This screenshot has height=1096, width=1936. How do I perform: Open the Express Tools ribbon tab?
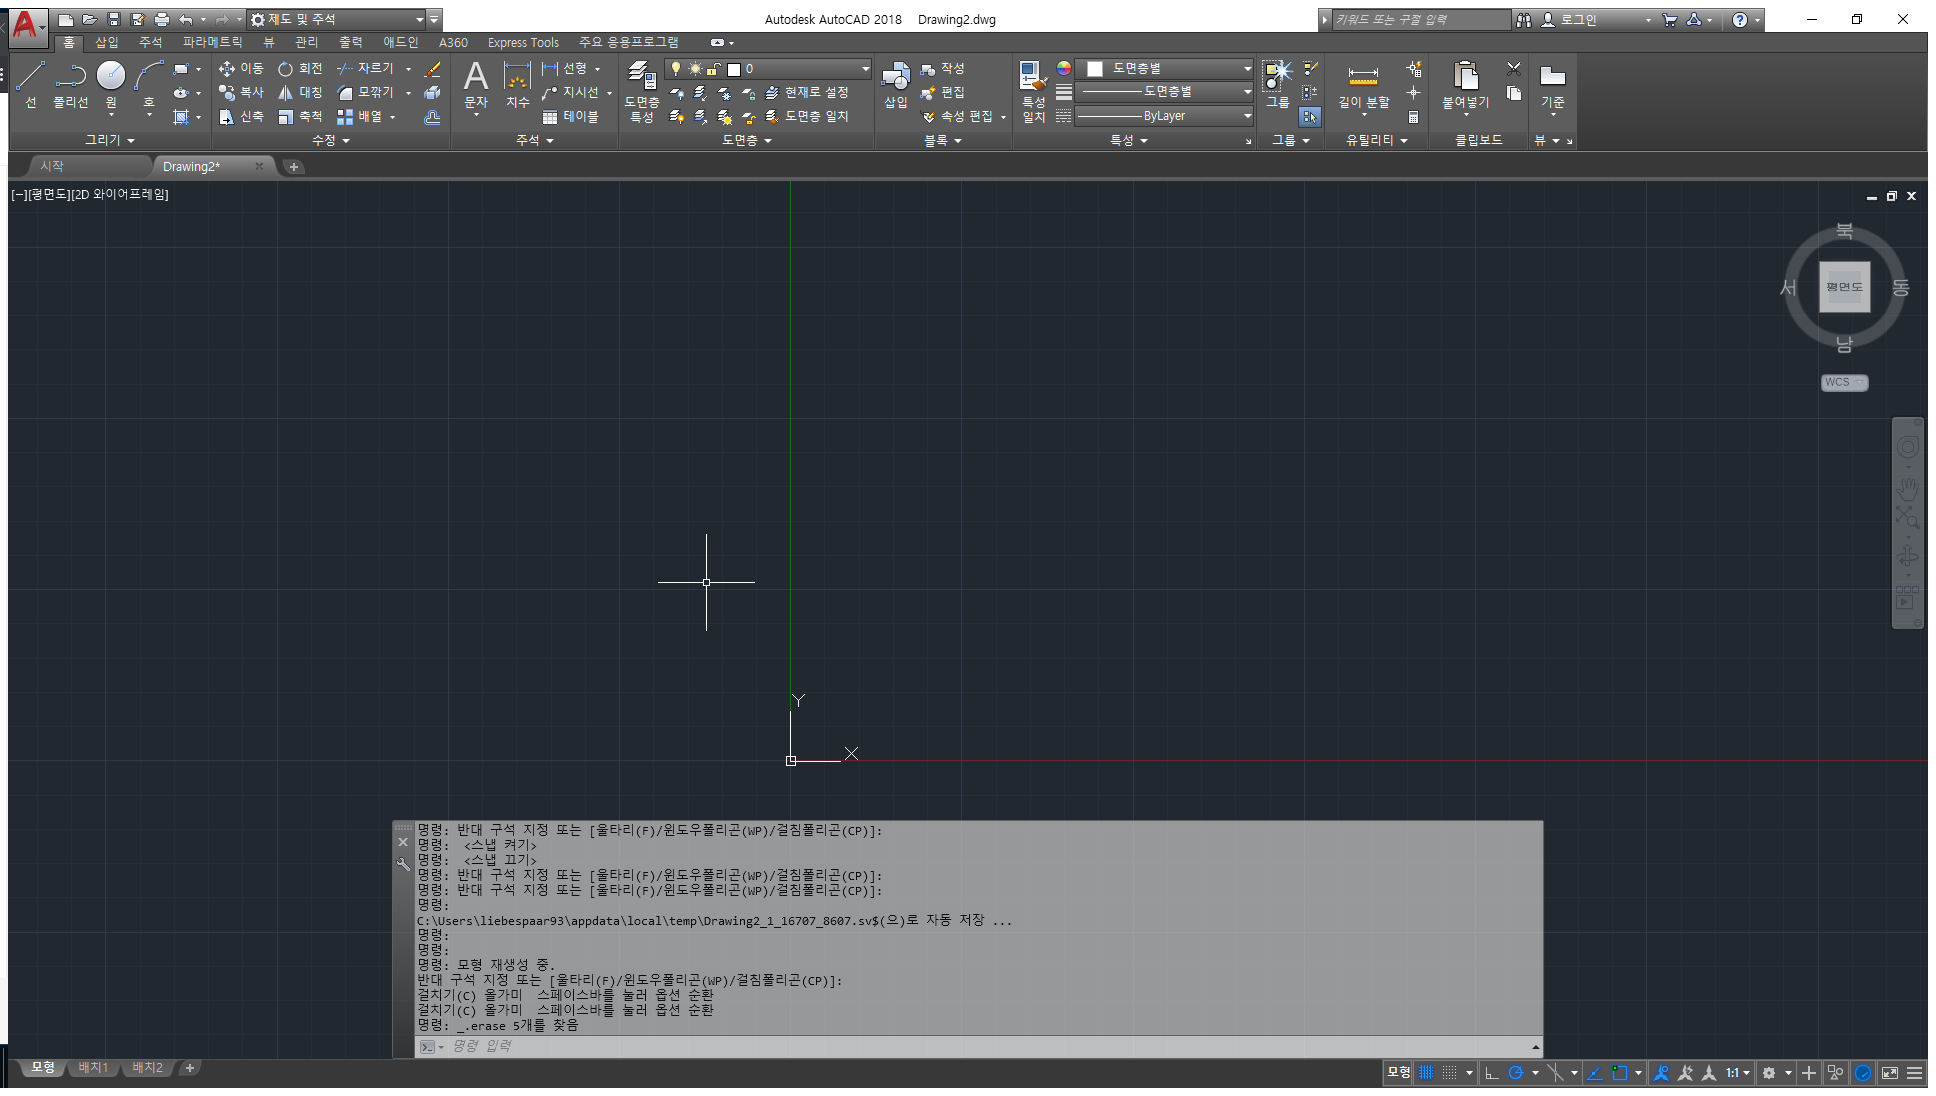[523, 42]
